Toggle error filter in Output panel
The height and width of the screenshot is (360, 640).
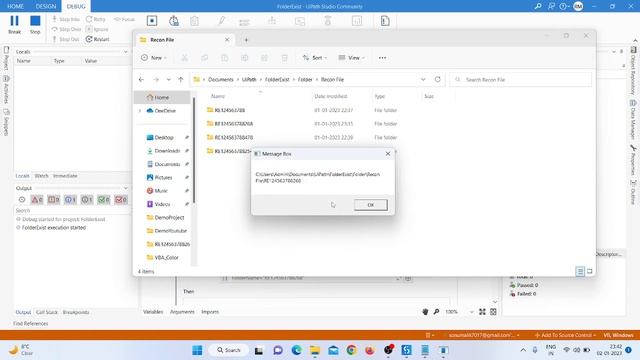click(x=37, y=200)
